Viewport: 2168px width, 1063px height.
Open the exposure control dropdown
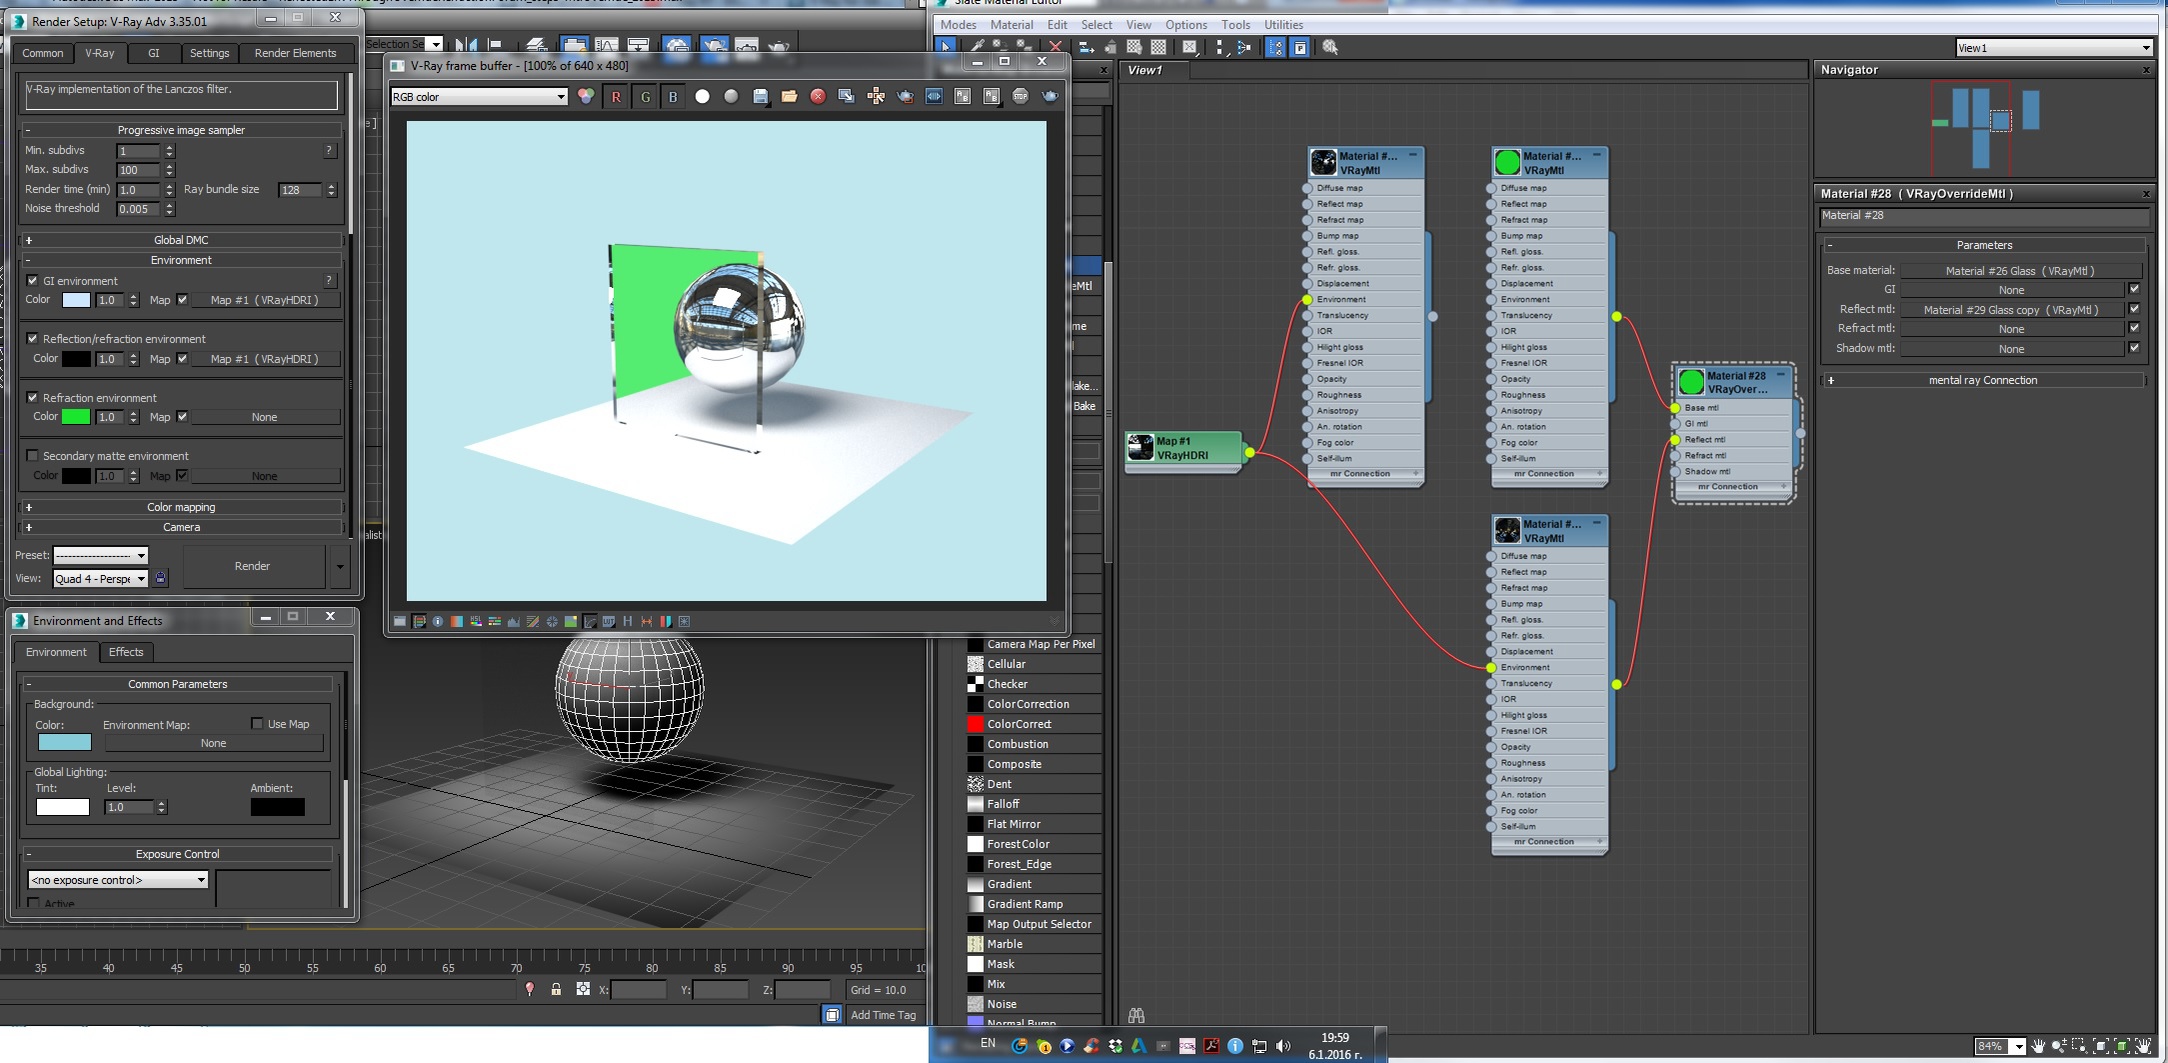(118, 880)
